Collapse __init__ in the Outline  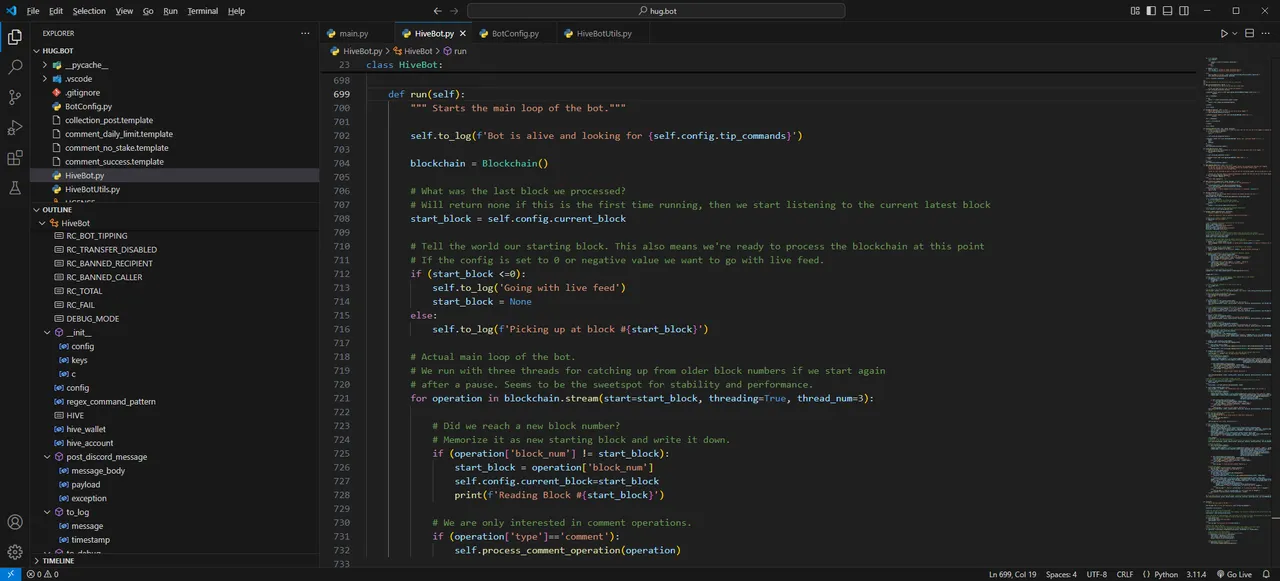coord(47,333)
